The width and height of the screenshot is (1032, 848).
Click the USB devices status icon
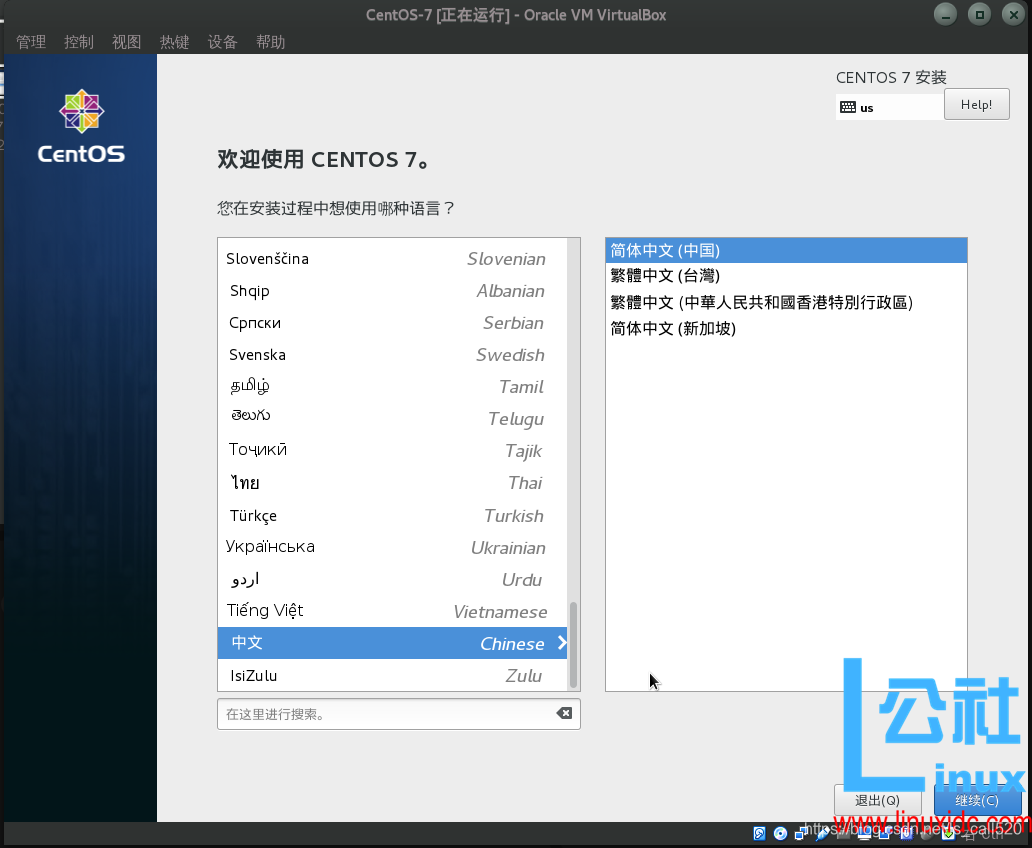tap(823, 834)
